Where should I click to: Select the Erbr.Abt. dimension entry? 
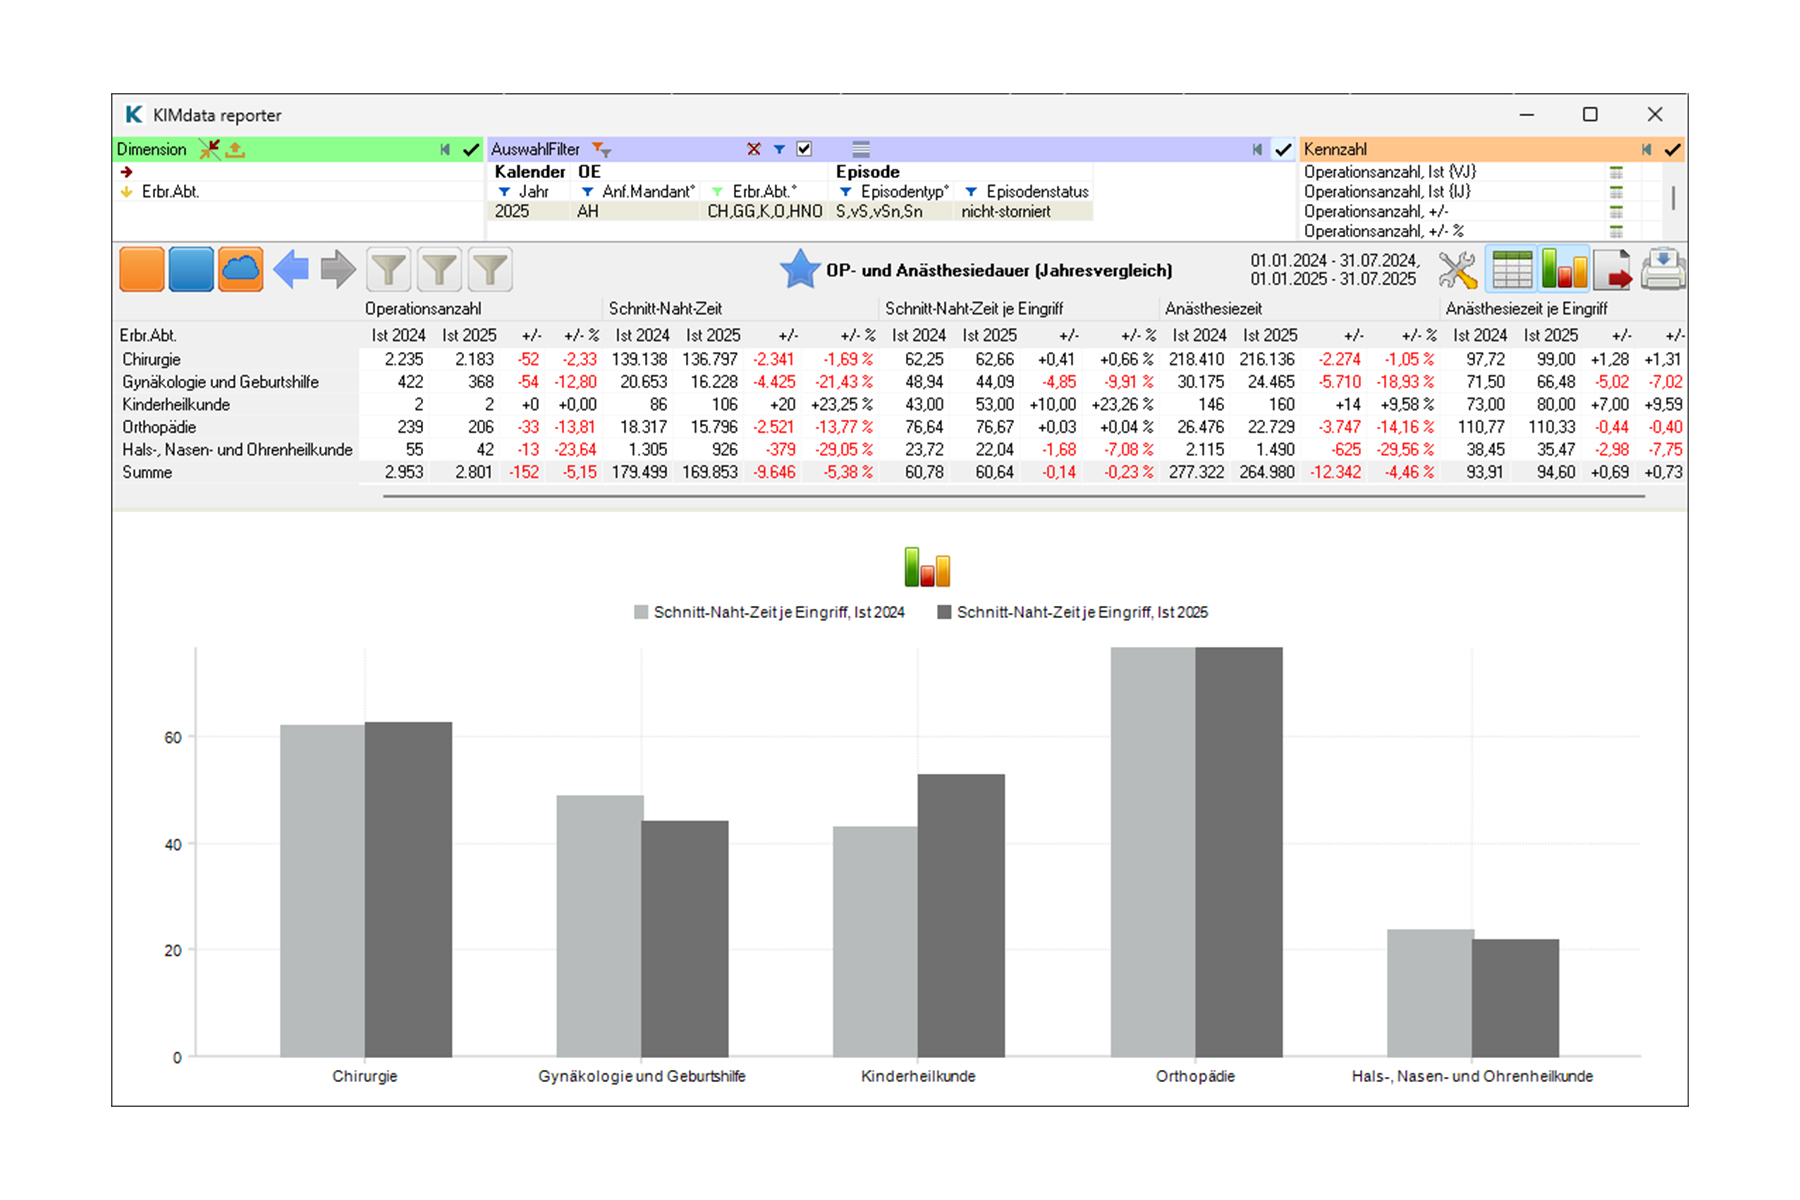[170, 192]
